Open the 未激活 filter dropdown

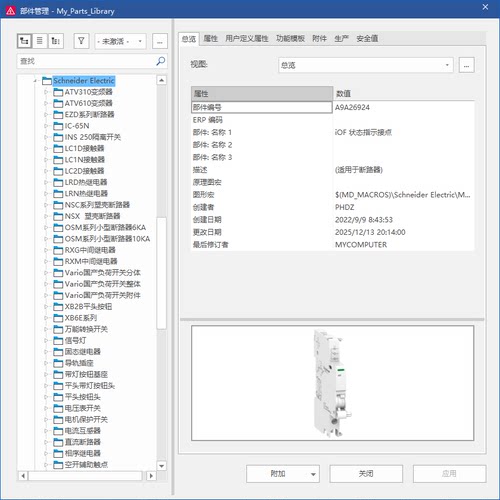tap(120, 42)
